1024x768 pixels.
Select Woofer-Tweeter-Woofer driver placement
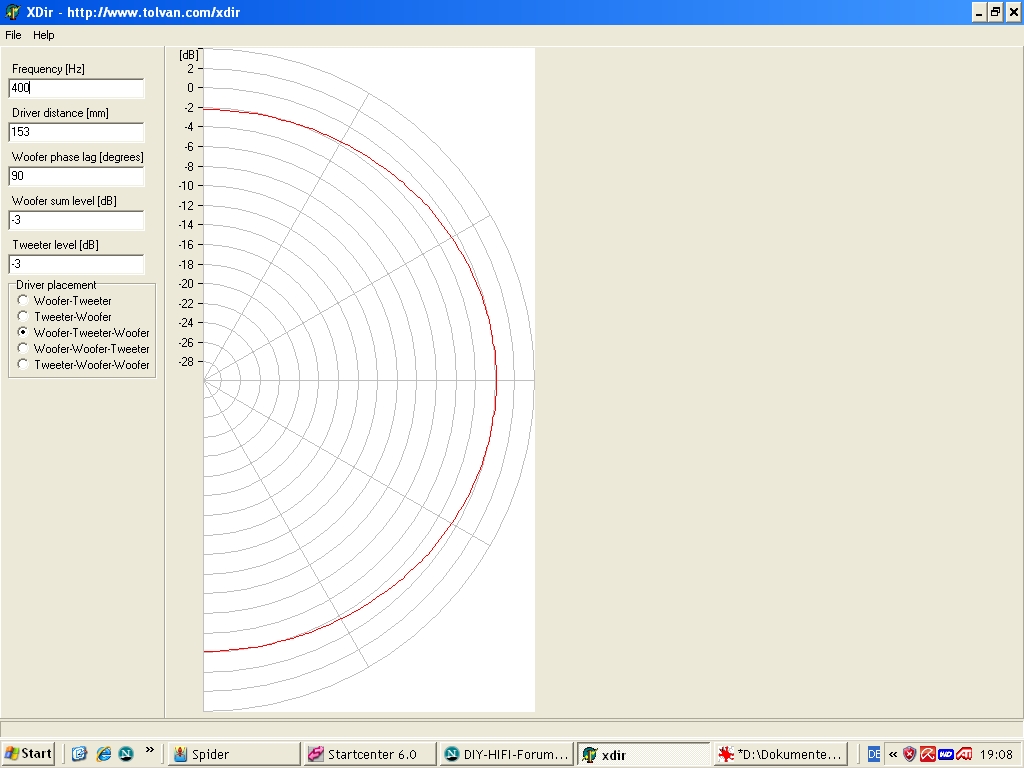(24, 333)
